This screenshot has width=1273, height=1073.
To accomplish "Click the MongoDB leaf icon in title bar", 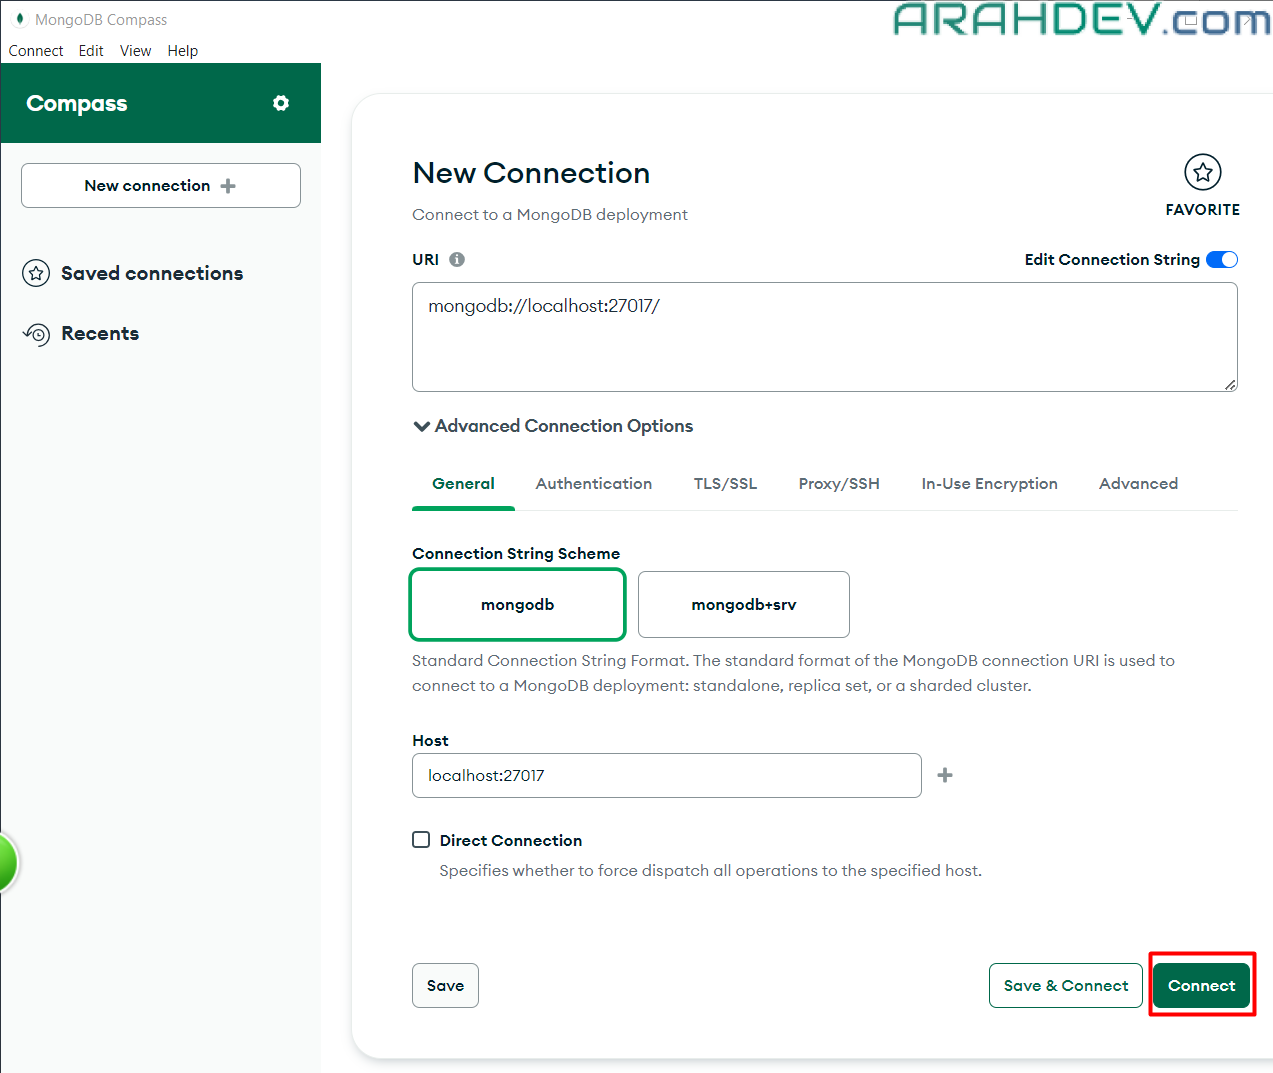I will click(x=19, y=19).
